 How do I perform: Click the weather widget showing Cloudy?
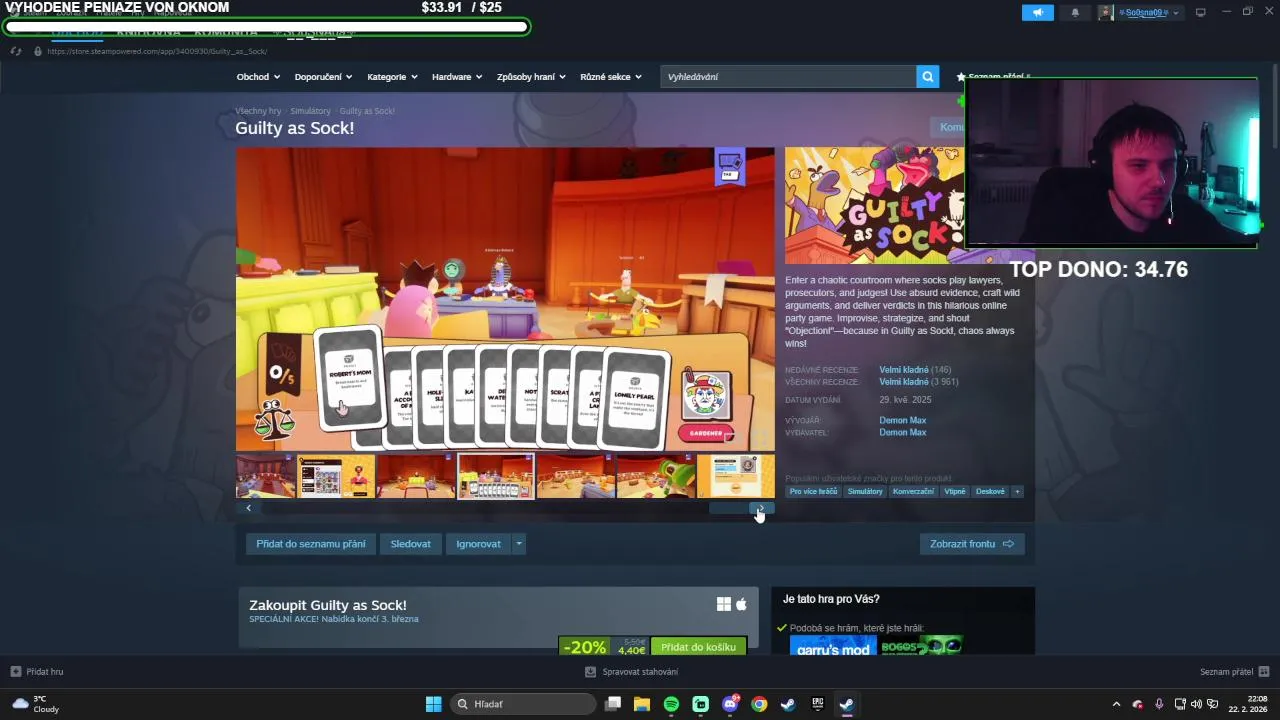pos(36,704)
